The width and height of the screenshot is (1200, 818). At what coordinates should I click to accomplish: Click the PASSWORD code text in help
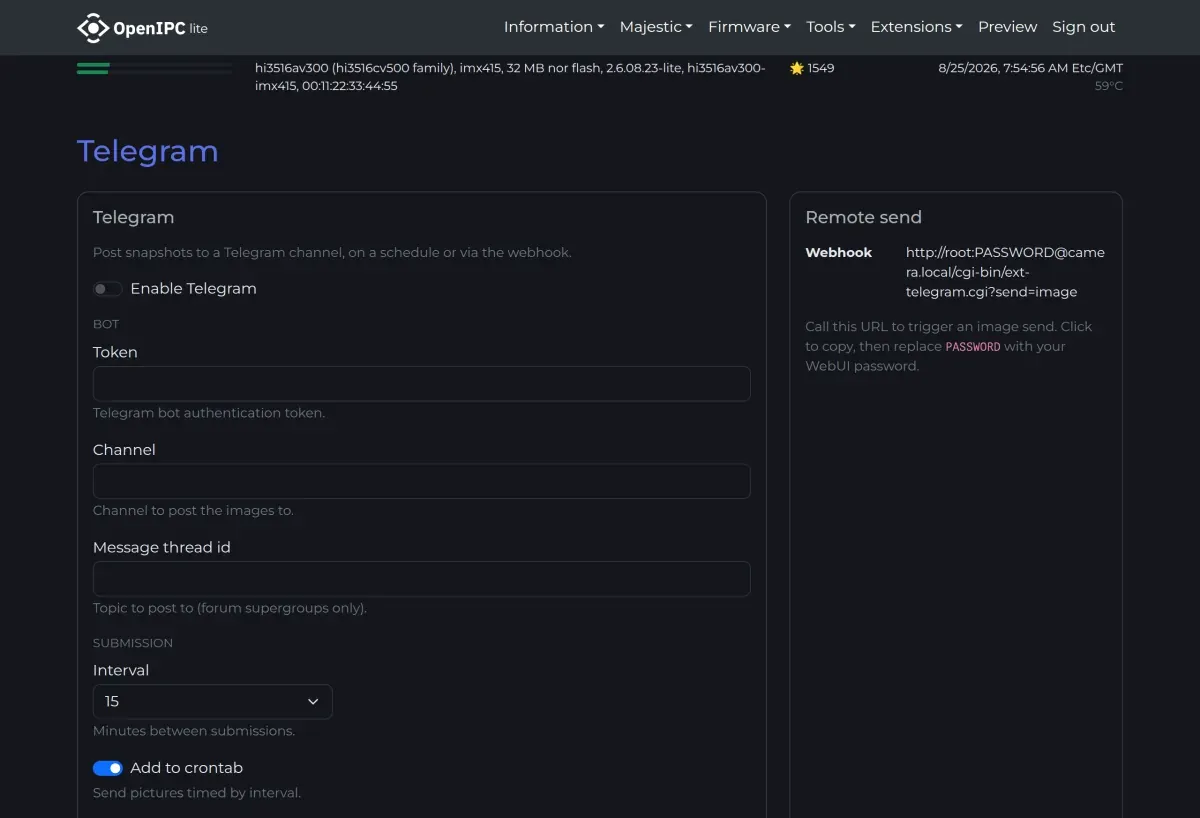pos(973,347)
